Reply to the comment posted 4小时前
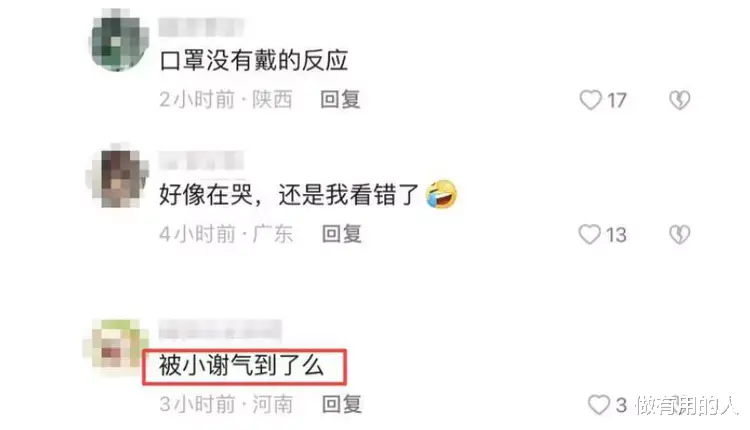Screen dimensions: 750x430 [x=342, y=234]
